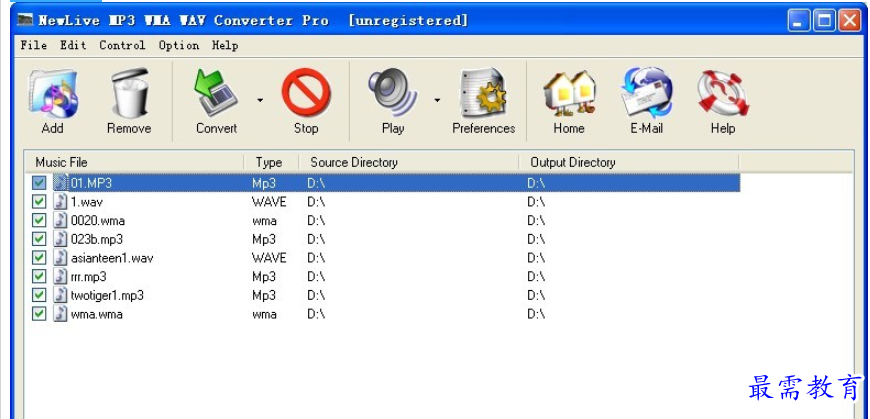Click the WAVE type cell of asianteen1.wav
The image size is (870, 419).
(269, 258)
